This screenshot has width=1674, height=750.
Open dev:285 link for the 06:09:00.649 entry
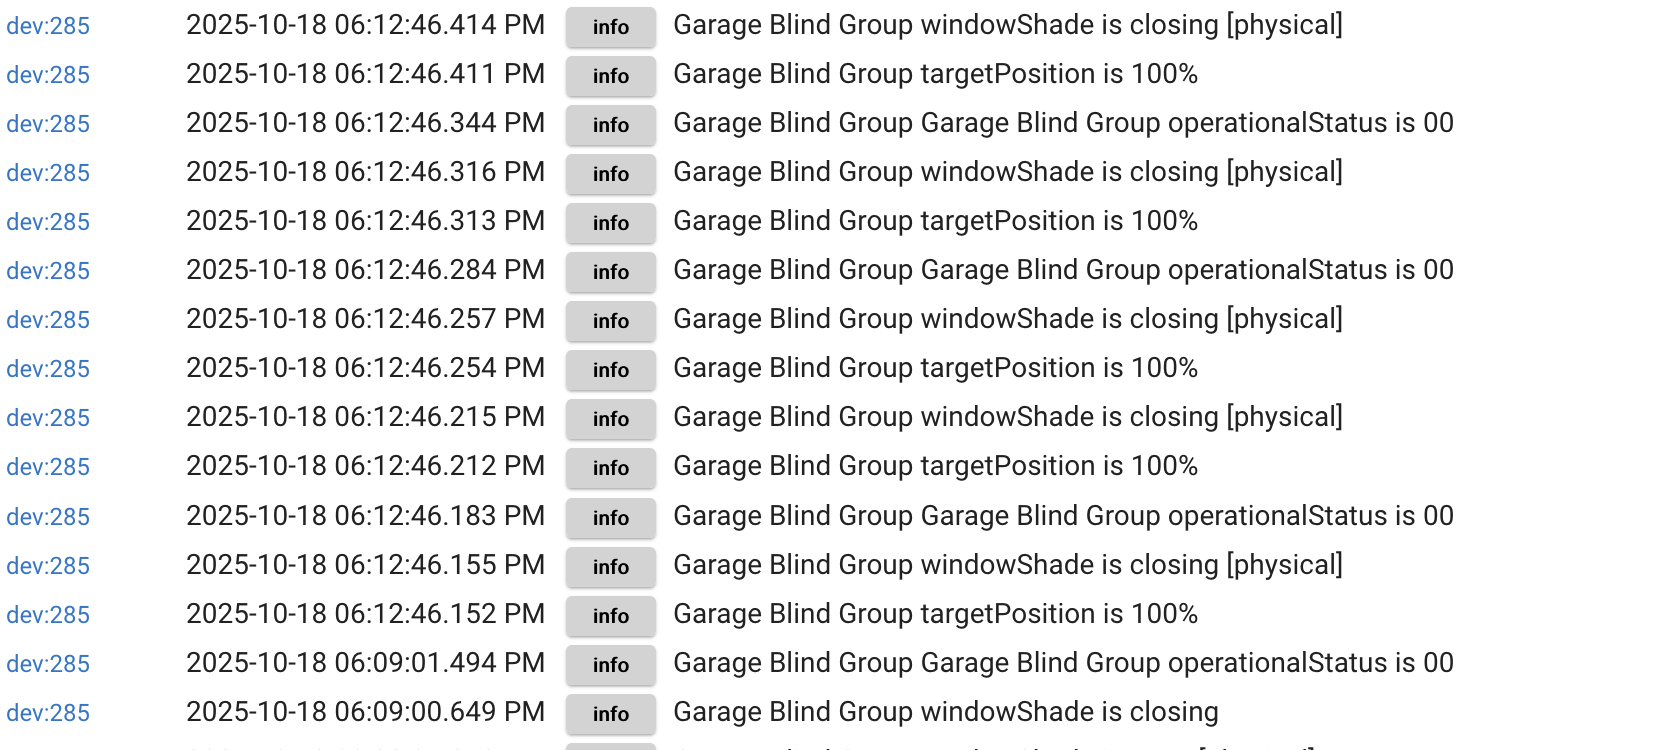(48, 713)
